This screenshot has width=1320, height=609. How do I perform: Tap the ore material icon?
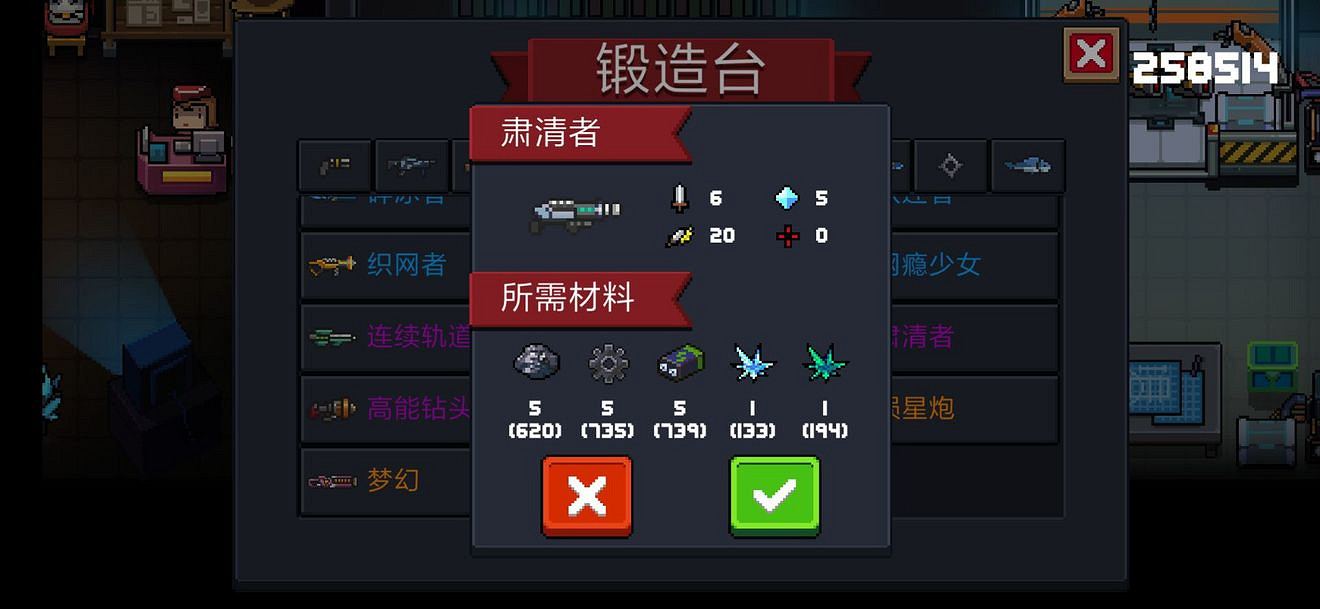(x=536, y=362)
